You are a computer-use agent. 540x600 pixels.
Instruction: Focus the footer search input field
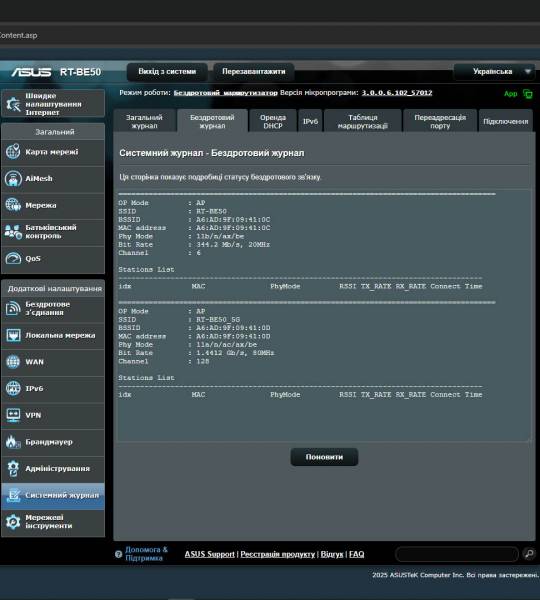coord(457,554)
